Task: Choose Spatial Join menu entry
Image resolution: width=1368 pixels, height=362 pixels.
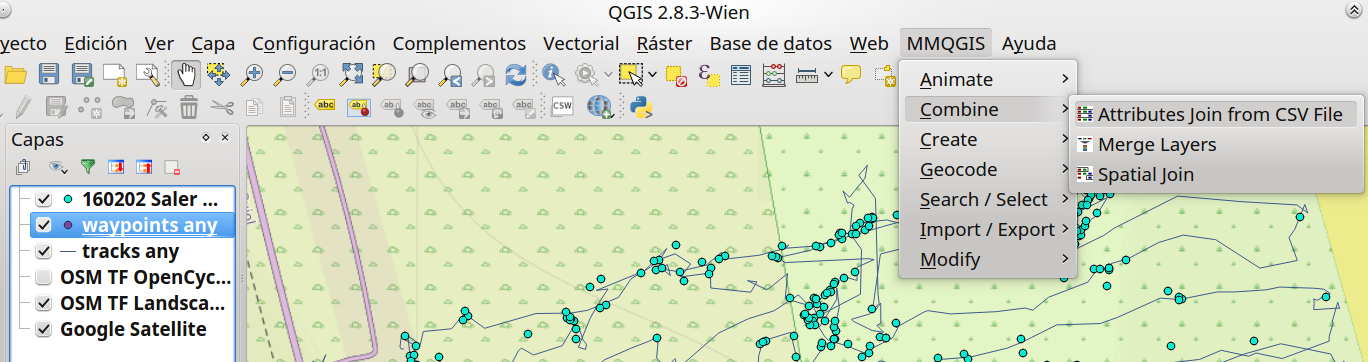Action: click(x=1216, y=174)
